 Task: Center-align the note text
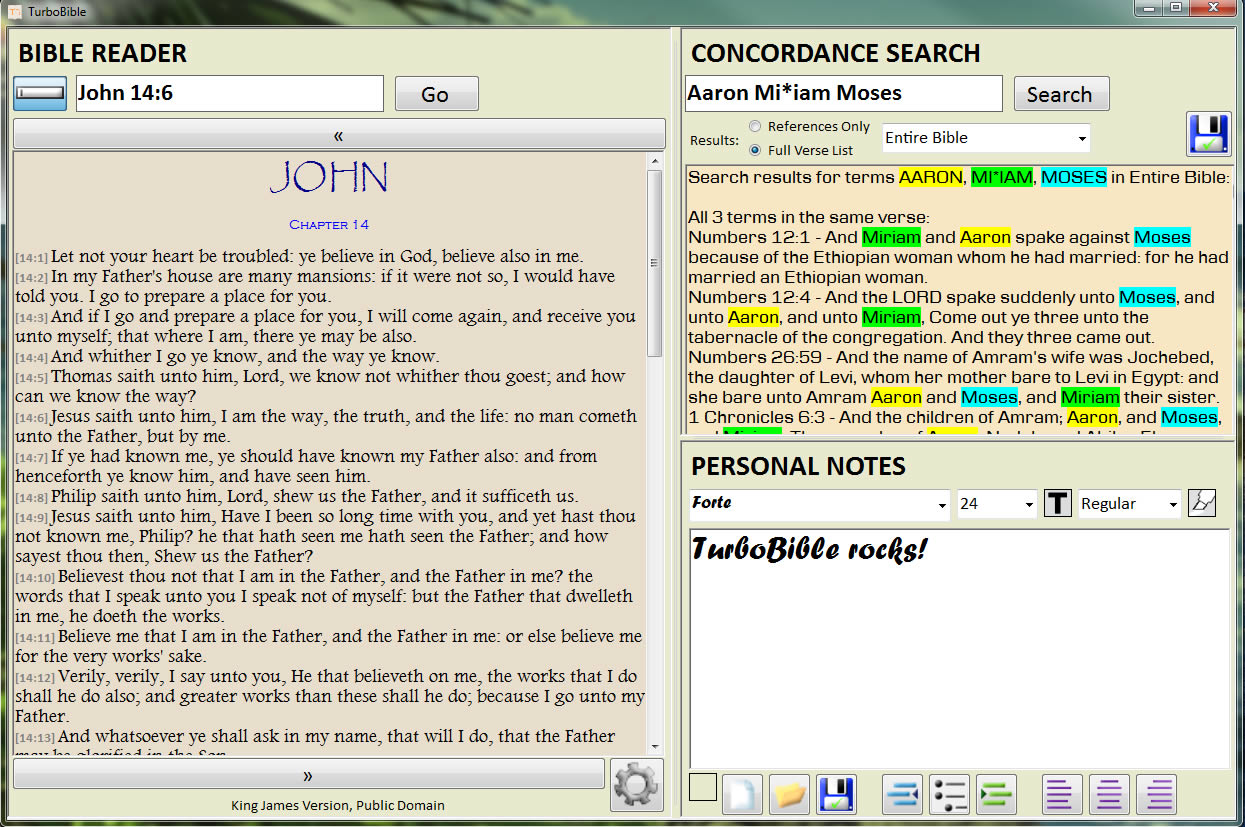tap(1109, 795)
